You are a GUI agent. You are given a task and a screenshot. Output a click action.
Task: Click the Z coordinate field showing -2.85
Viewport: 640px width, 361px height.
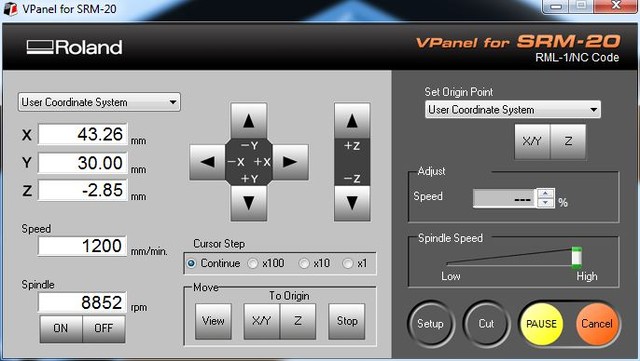tap(83, 190)
